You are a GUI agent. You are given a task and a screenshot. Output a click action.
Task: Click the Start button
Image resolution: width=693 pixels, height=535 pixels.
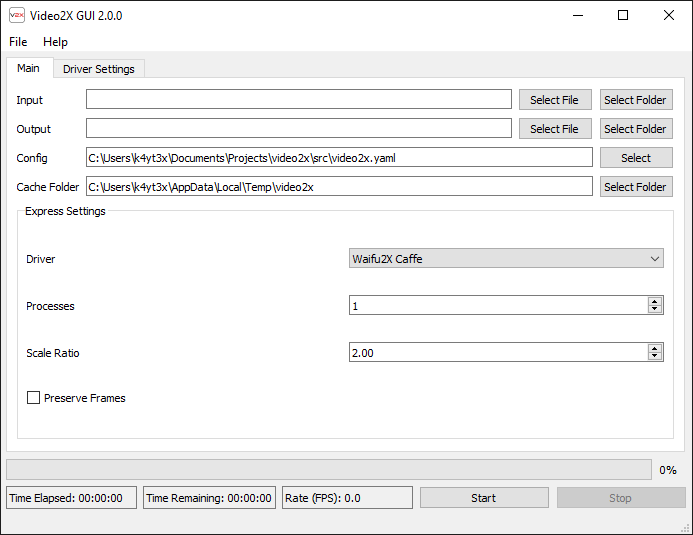(x=484, y=498)
